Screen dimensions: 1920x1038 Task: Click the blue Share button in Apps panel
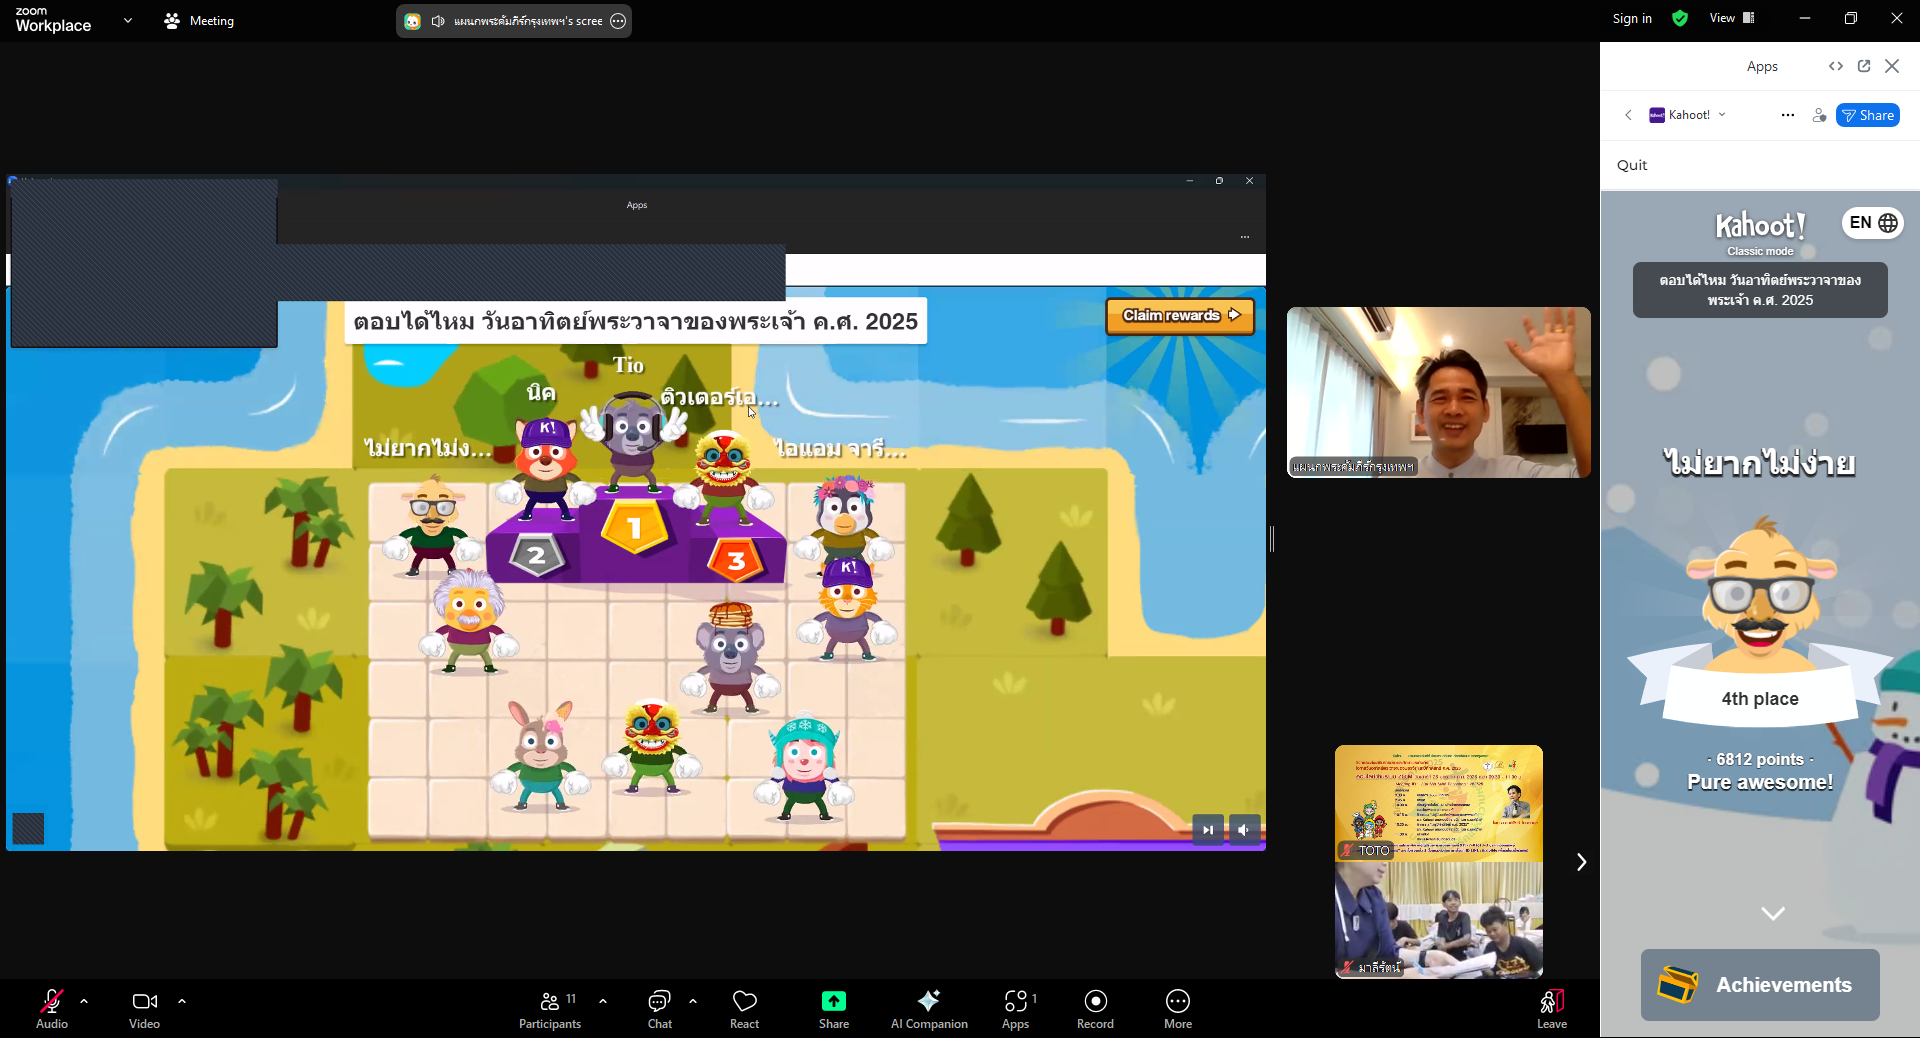click(x=1868, y=115)
